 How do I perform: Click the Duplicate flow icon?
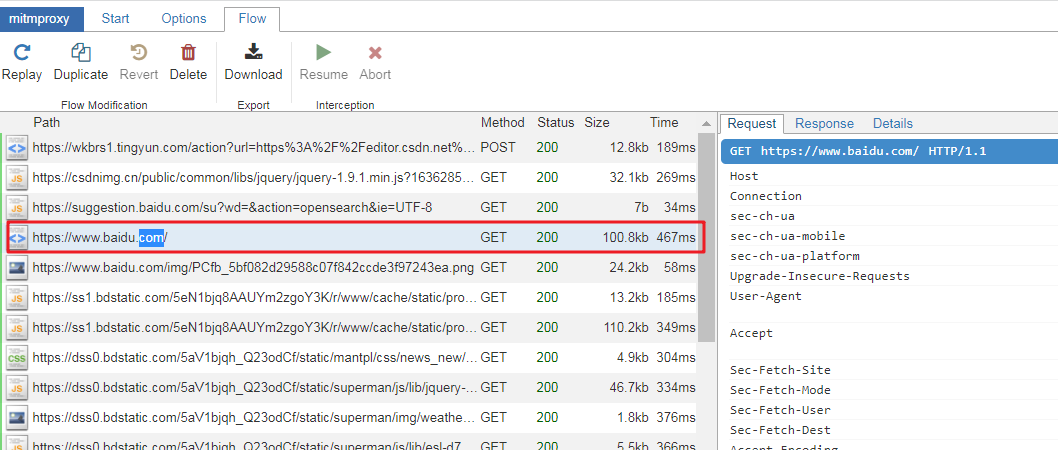point(81,52)
